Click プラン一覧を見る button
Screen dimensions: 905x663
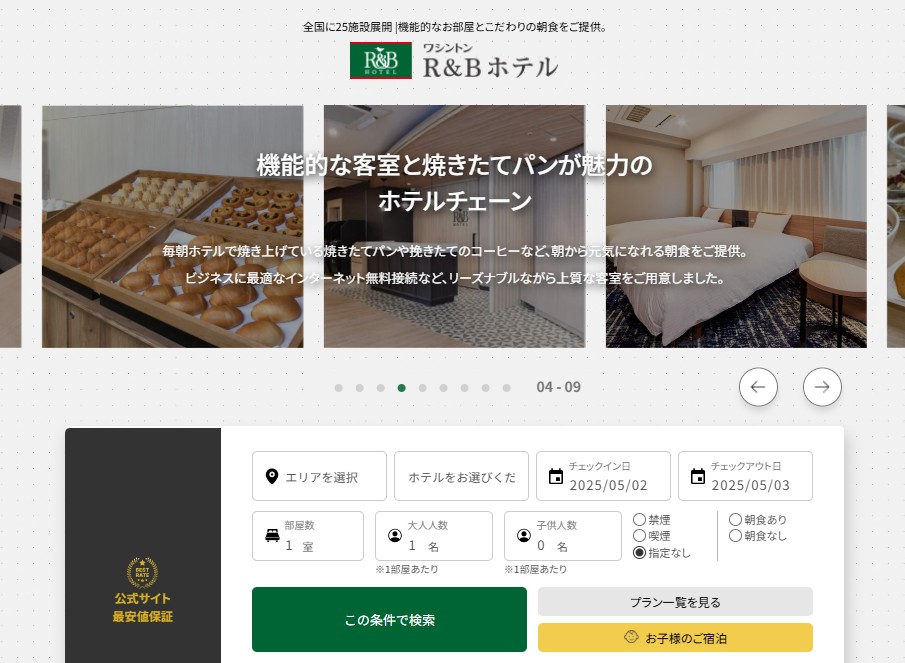[675, 602]
